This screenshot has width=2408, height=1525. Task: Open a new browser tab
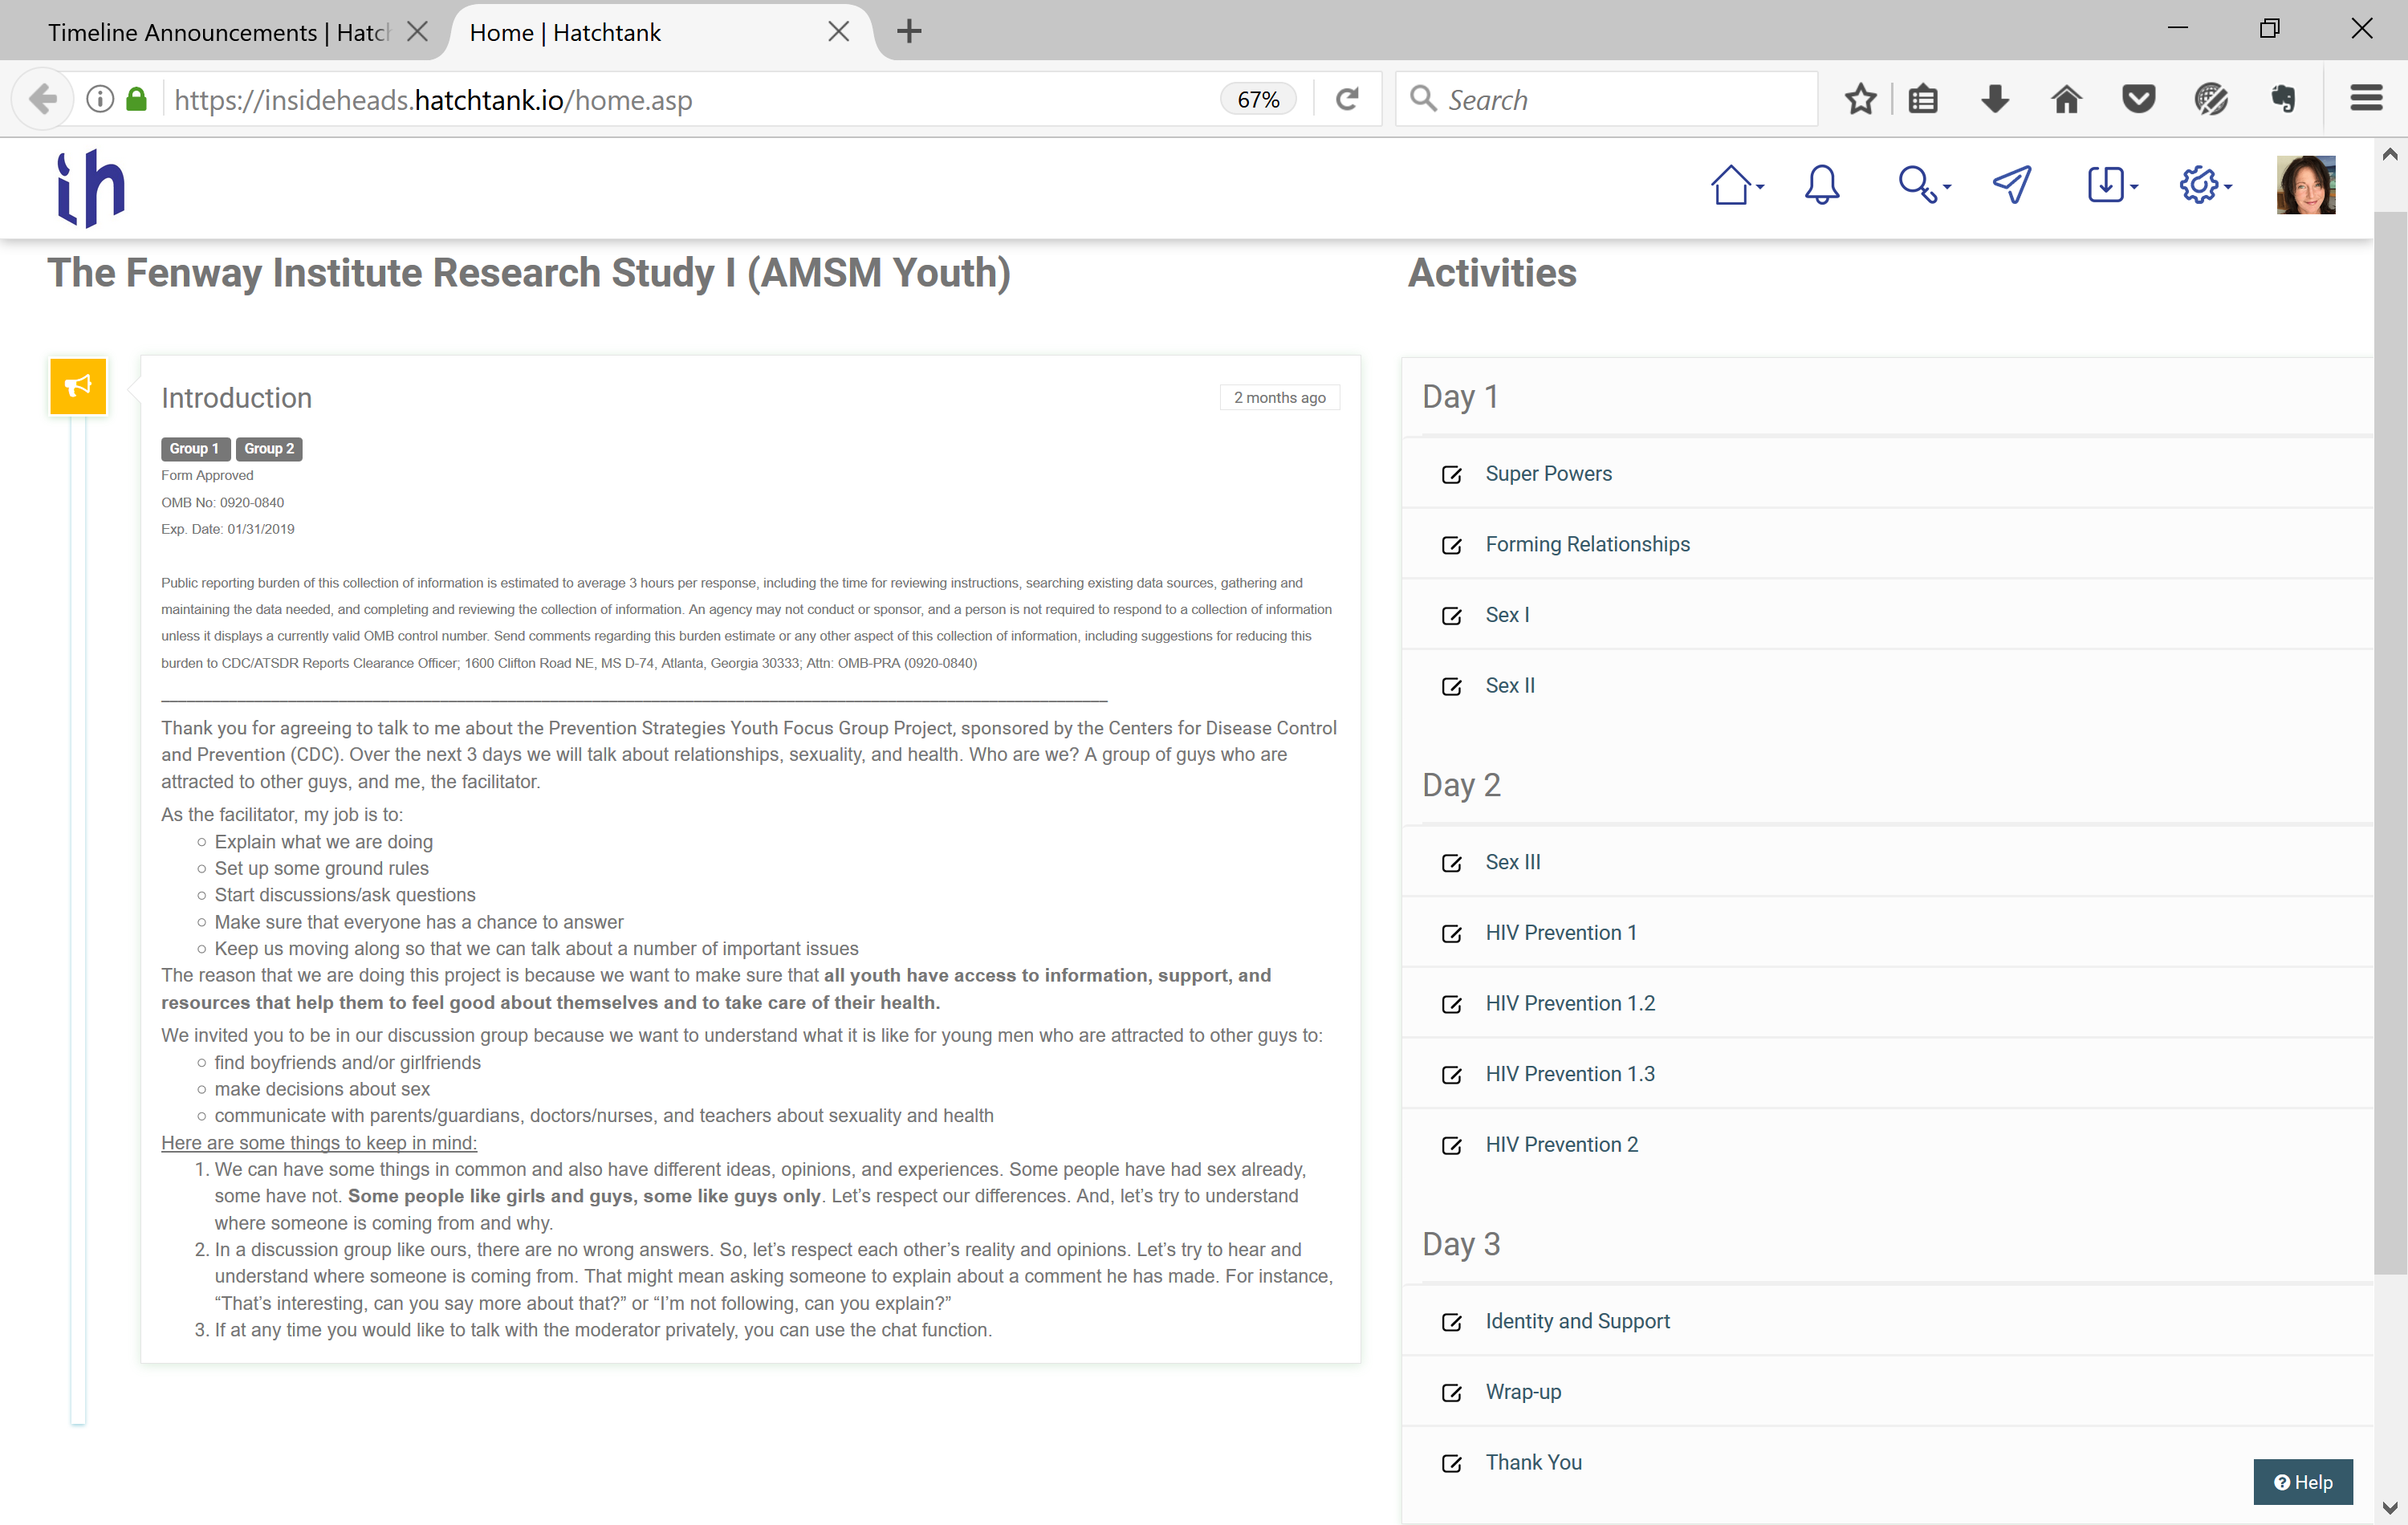pos(908,32)
